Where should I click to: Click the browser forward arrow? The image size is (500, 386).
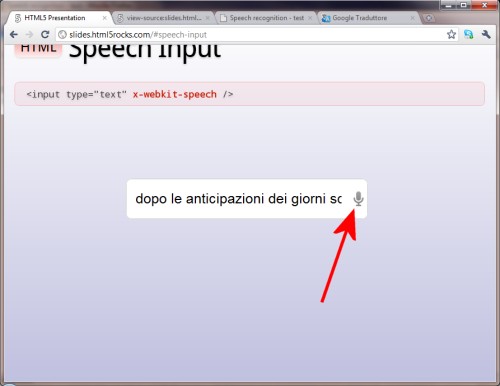(x=29, y=34)
